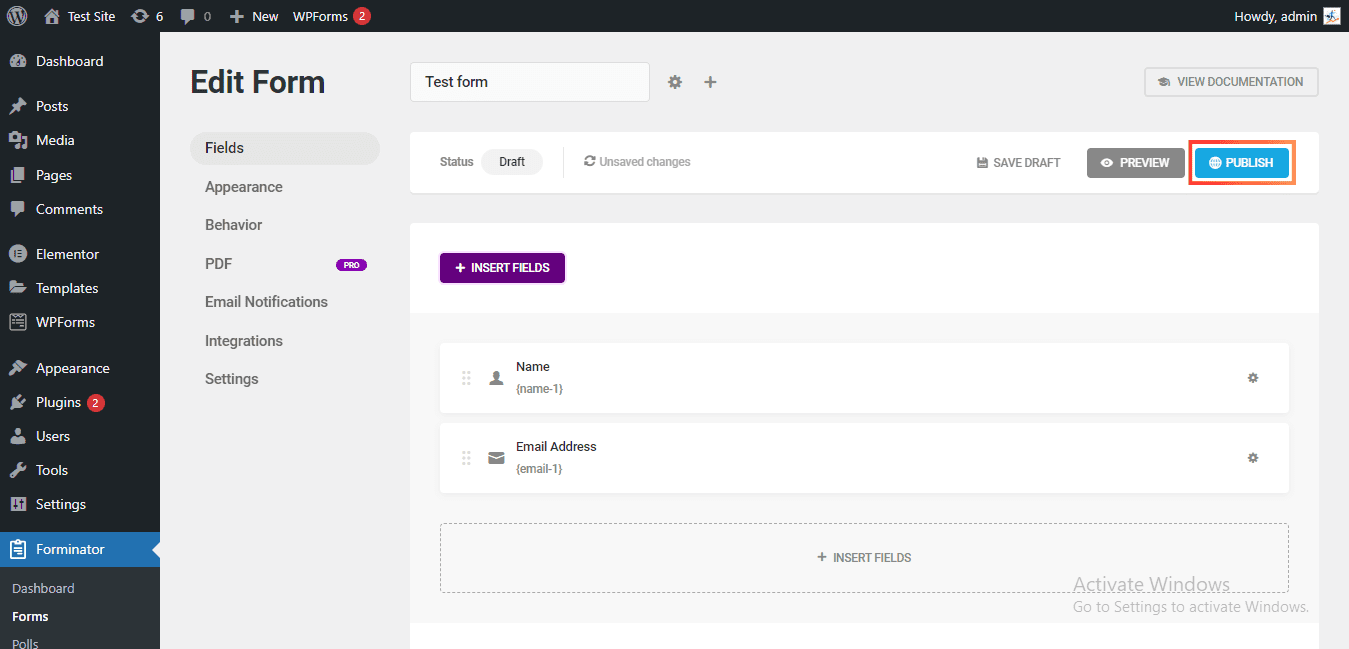
Task: Open the Name field settings gear
Action: coord(1252,378)
